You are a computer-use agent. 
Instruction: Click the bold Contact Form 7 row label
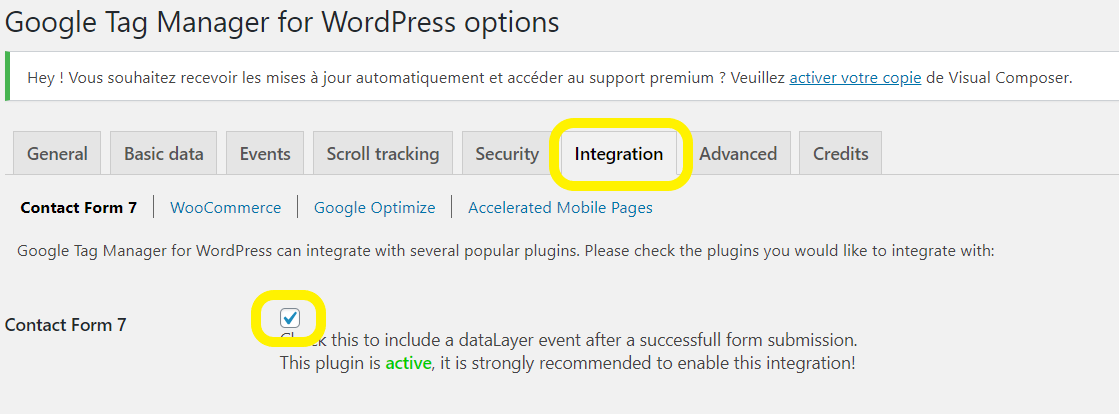(66, 324)
